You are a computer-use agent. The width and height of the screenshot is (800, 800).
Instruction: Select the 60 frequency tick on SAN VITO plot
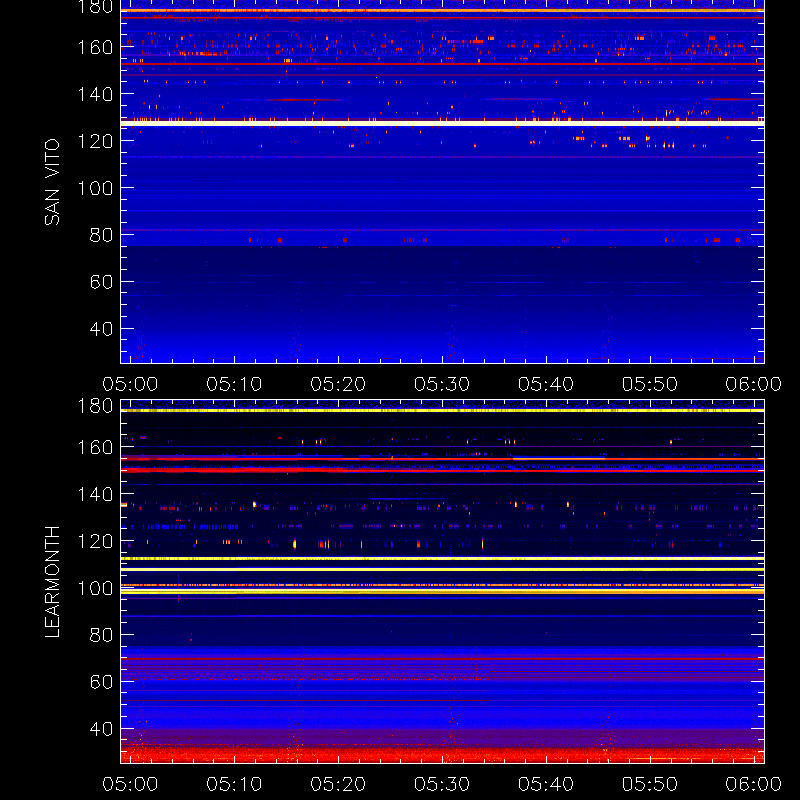tap(101, 282)
